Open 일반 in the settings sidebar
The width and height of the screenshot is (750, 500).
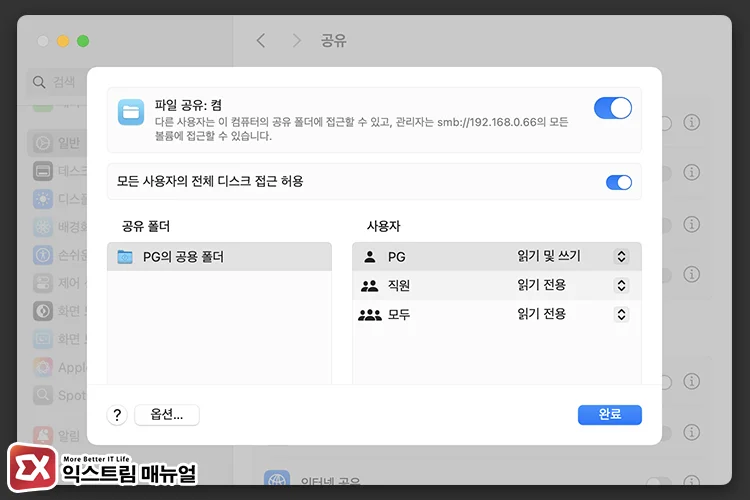(x=57, y=143)
